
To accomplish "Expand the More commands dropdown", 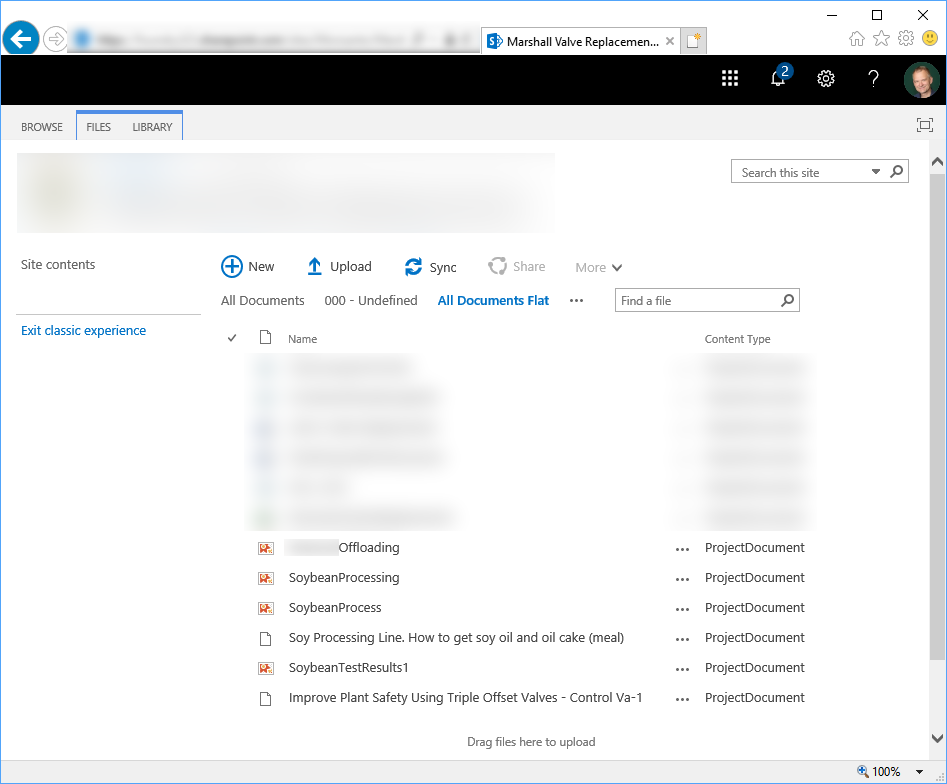I will pyautogui.click(x=599, y=267).
